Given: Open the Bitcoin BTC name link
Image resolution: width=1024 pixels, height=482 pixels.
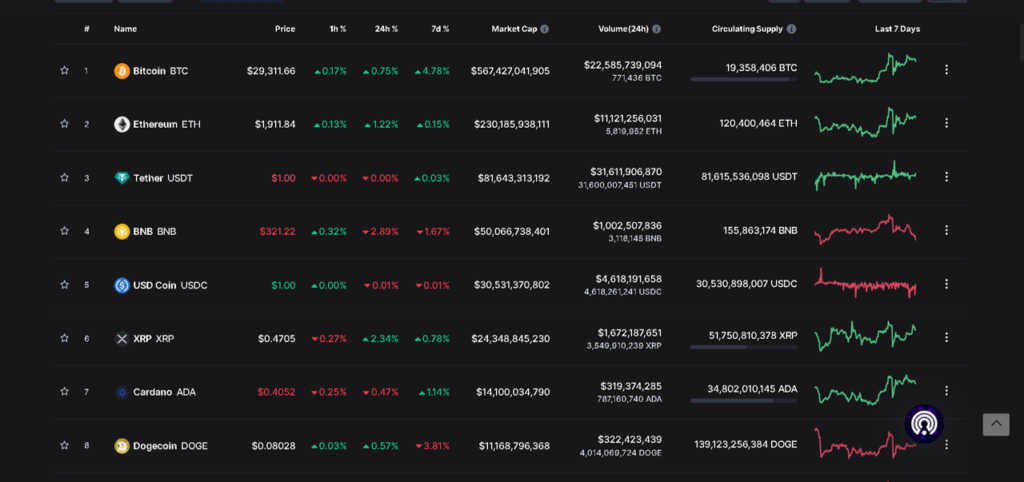Looking at the screenshot, I should click(161, 71).
